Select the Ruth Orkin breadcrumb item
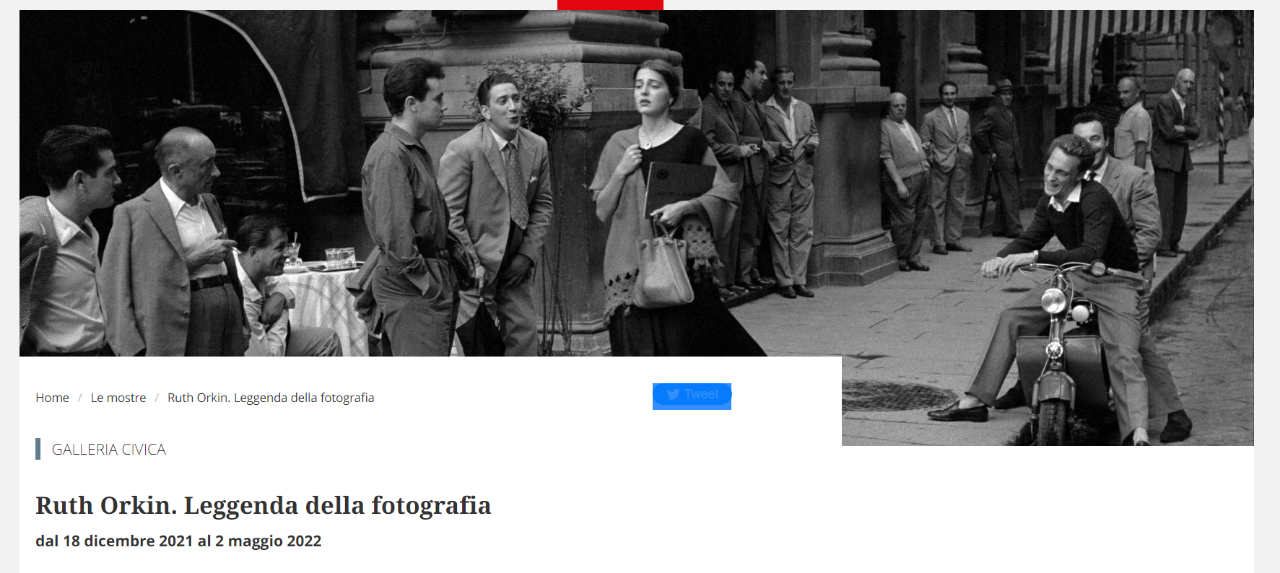The image size is (1280, 573). (271, 398)
